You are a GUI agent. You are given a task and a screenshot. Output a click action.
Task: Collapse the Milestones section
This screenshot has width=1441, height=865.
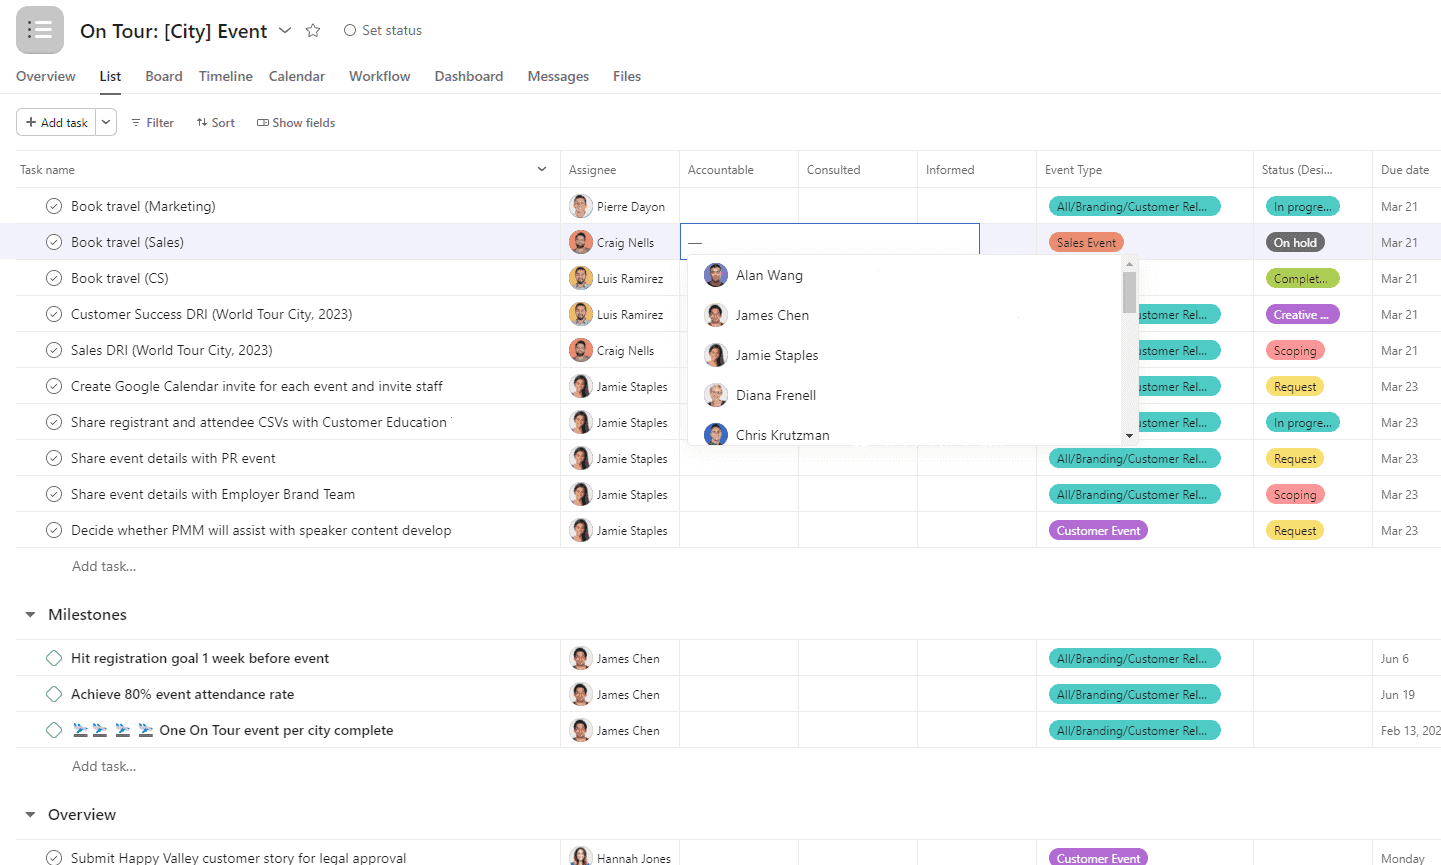pos(30,615)
